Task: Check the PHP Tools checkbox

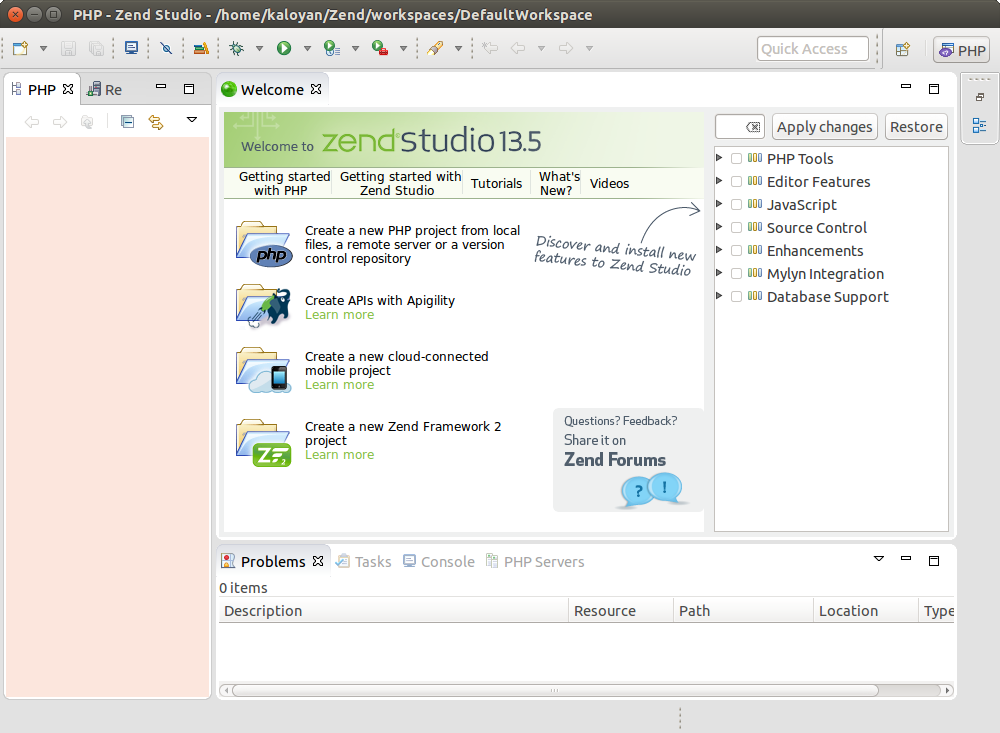Action: [x=736, y=159]
